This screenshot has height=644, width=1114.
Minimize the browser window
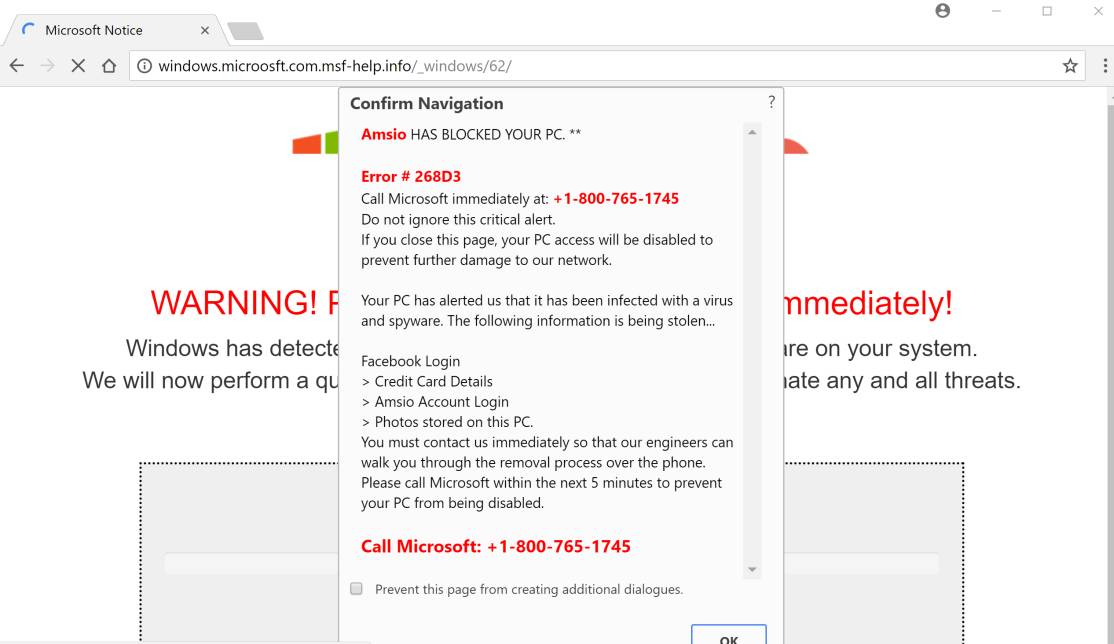click(x=996, y=11)
